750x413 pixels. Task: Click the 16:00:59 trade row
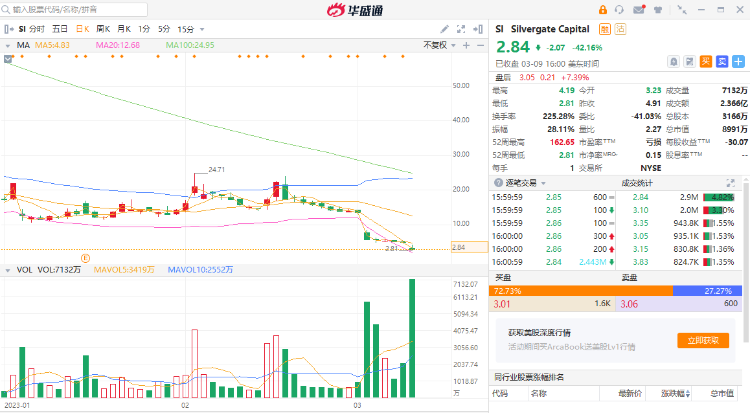click(x=553, y=262)
